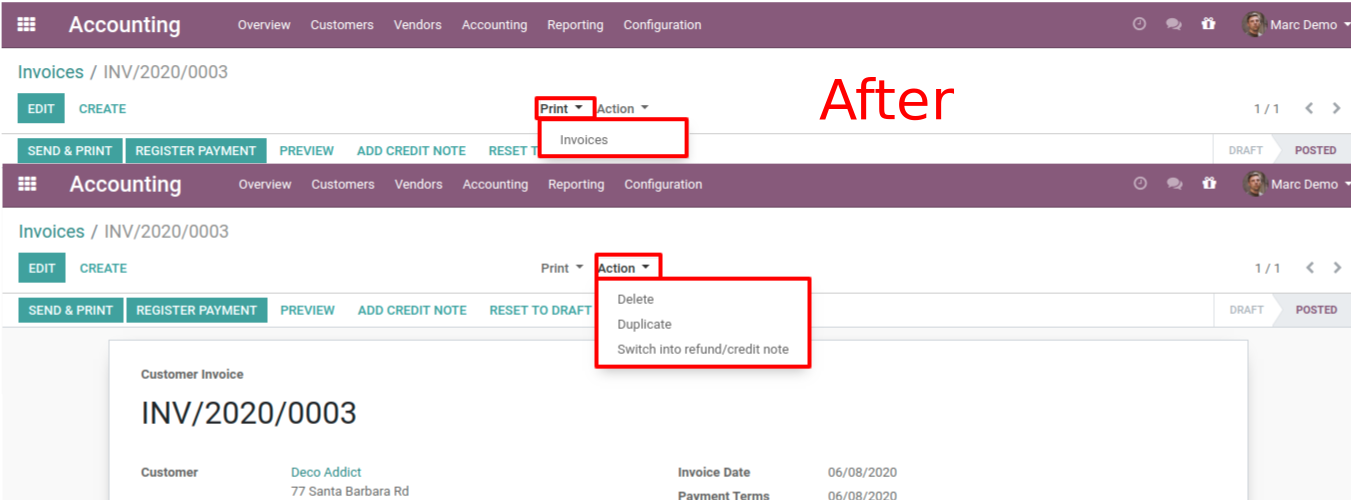Click REGISTER PAYMENT button above the invoice form
The height and width of the screenshot is (500, 1351).
[196, 310]
